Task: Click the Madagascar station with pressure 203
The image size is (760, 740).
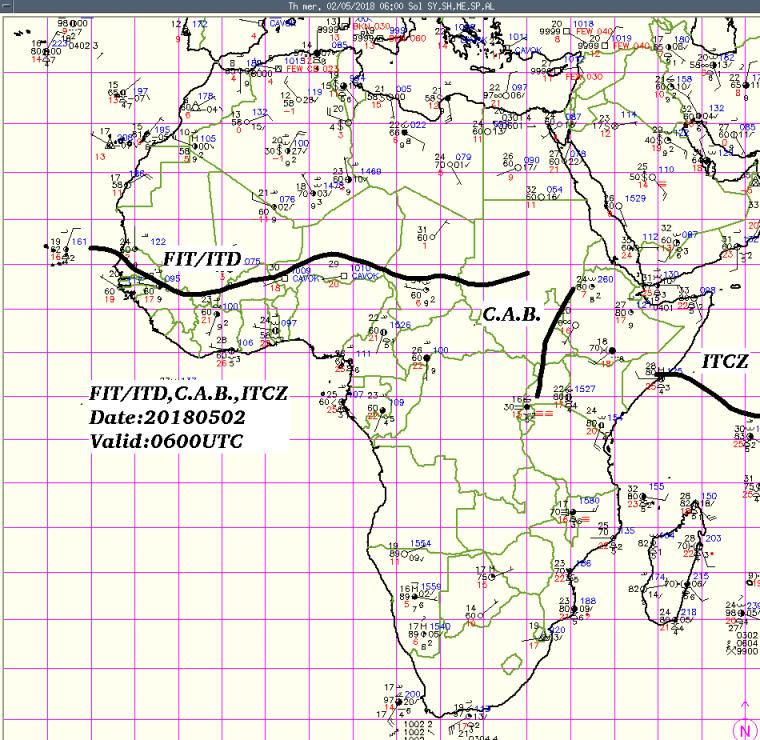Action: pos(700,545)
